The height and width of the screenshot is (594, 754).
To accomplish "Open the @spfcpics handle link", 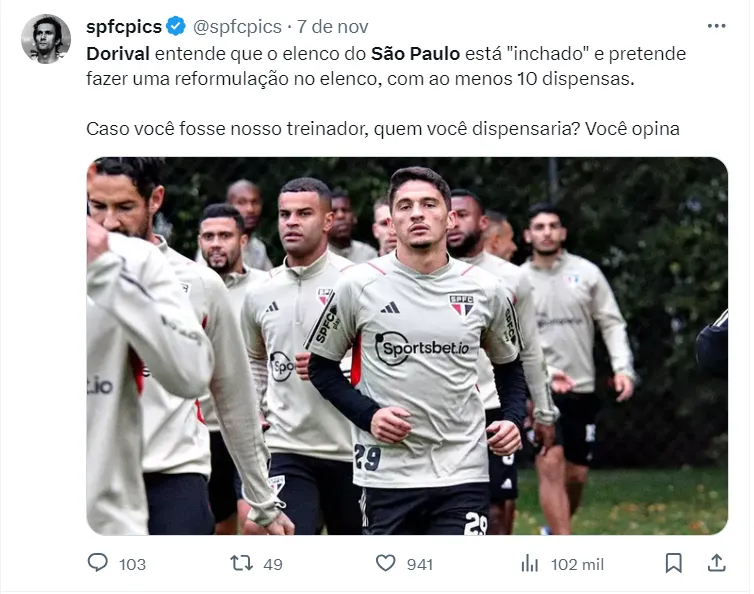I will coord(237,26).
